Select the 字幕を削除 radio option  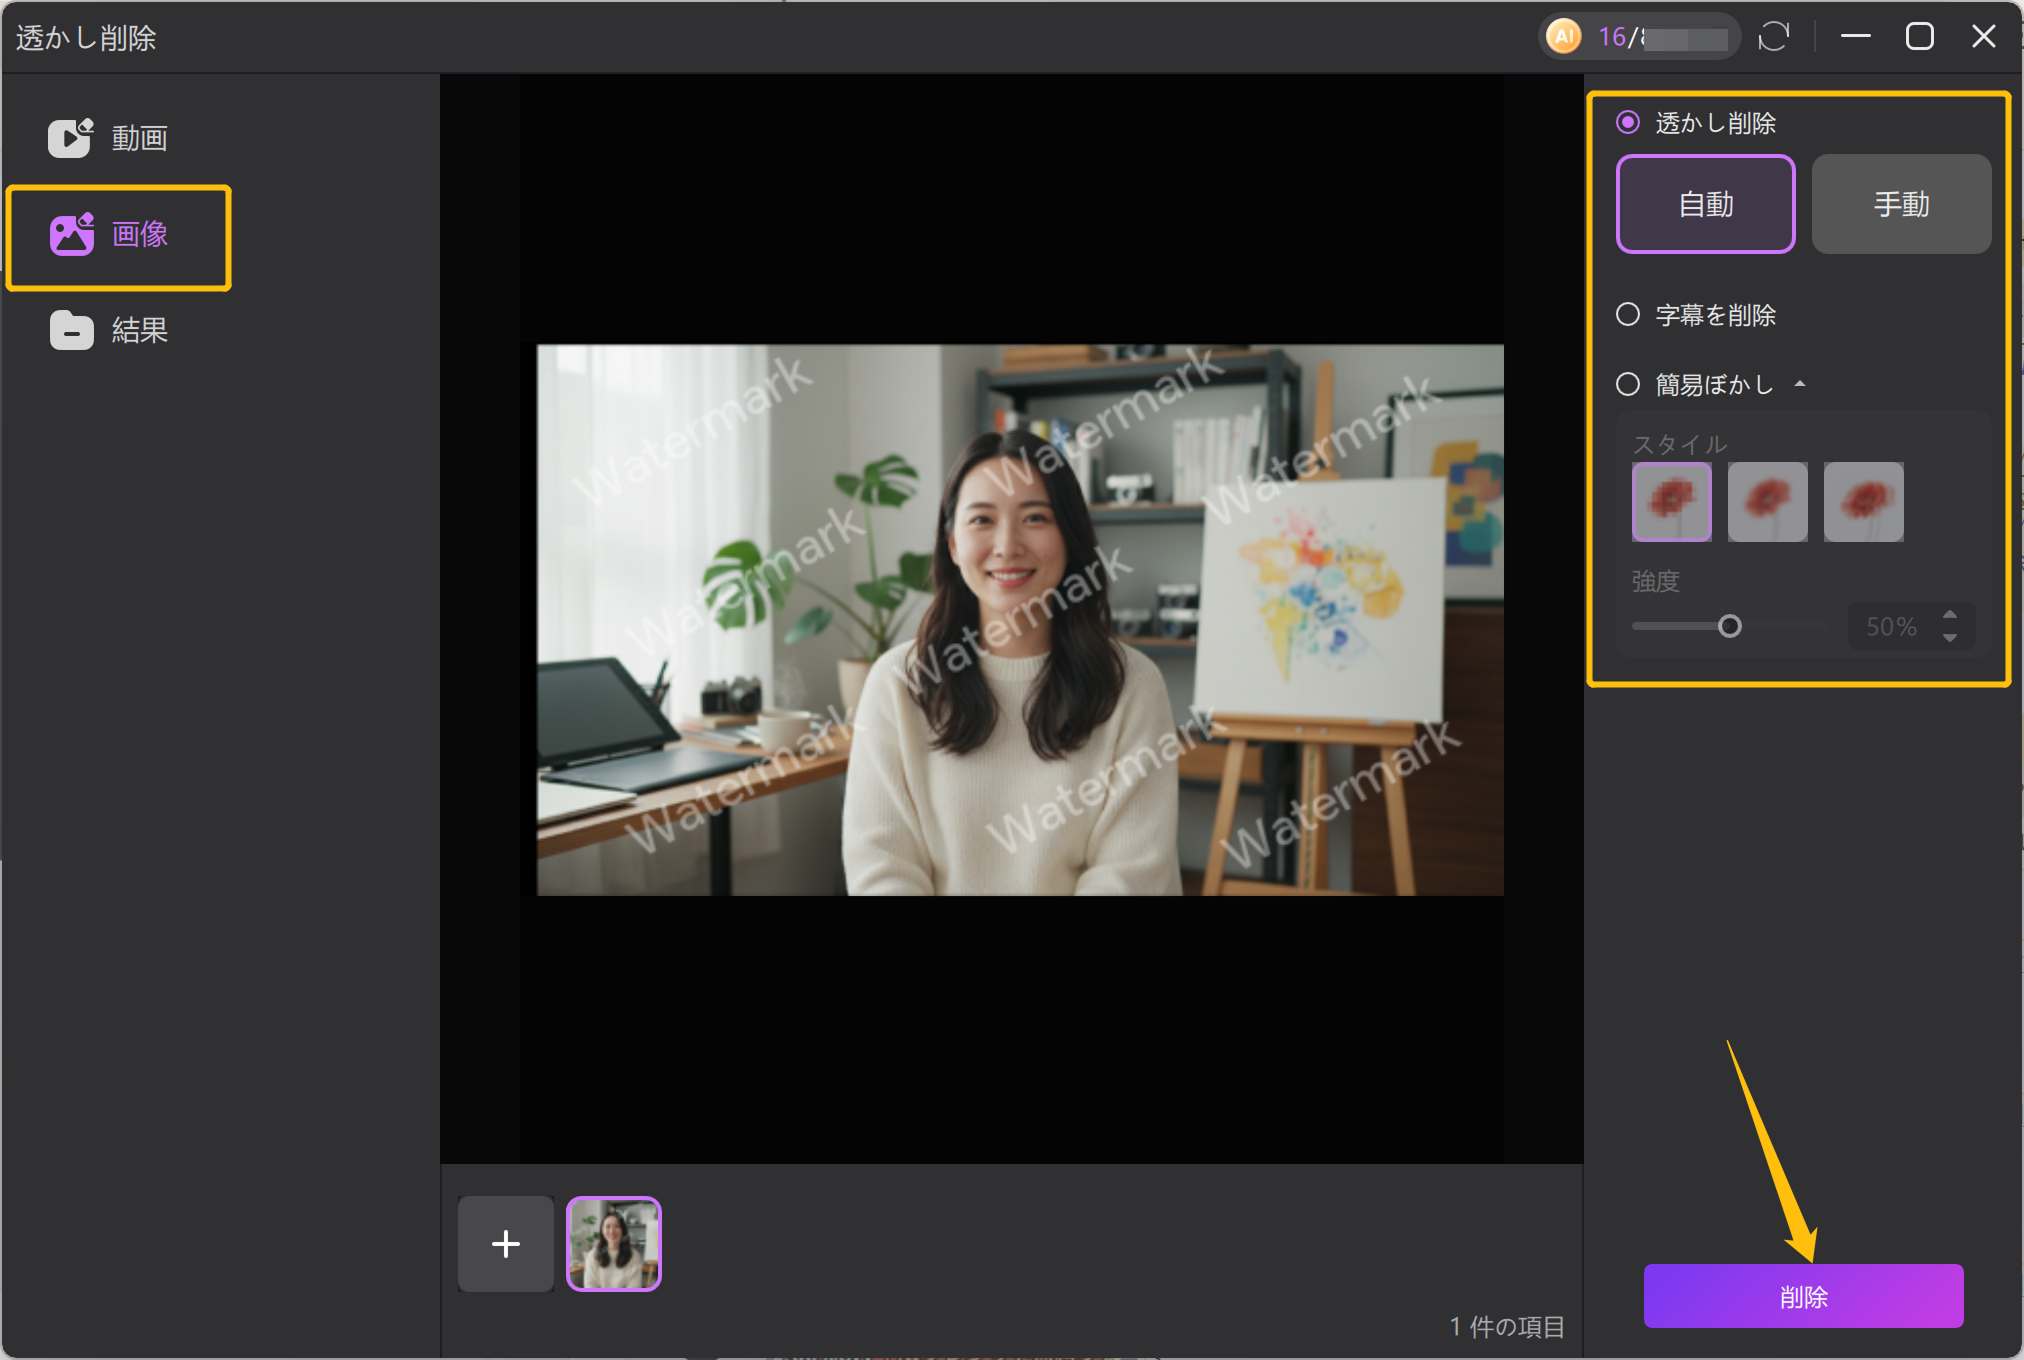point(1628,314)
